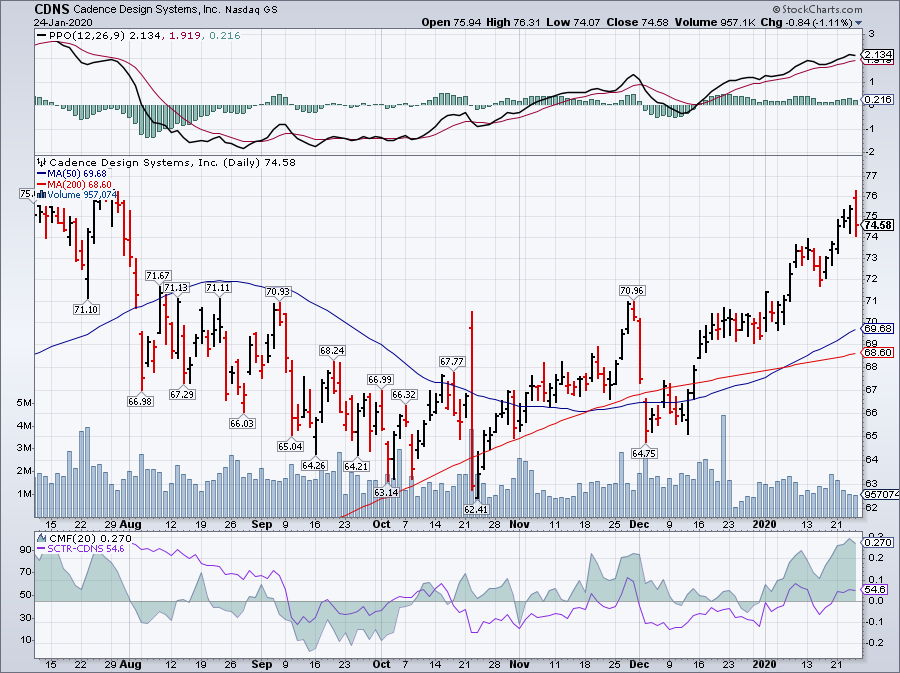Click the 64.26 low price annotation
The width and height of the screenshot is (900, 673).
[x=314, y=465]
